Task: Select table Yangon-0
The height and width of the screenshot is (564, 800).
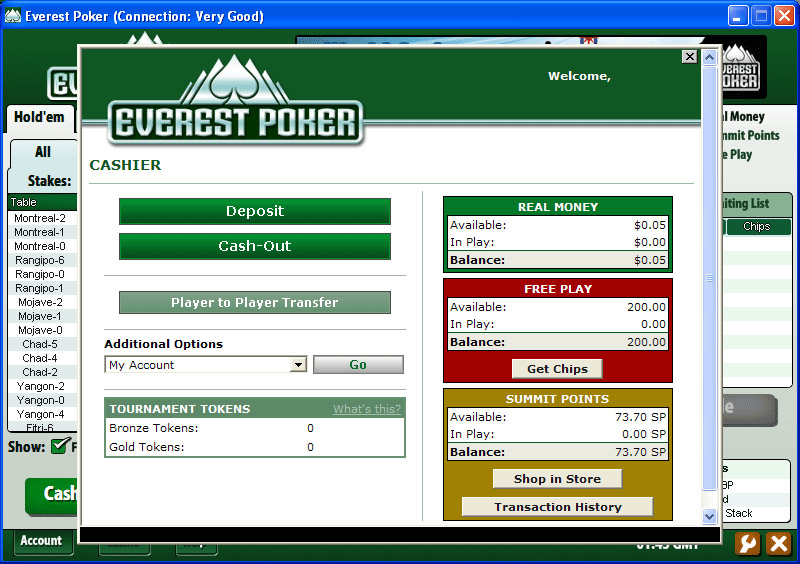Action: tap(40, 400)
